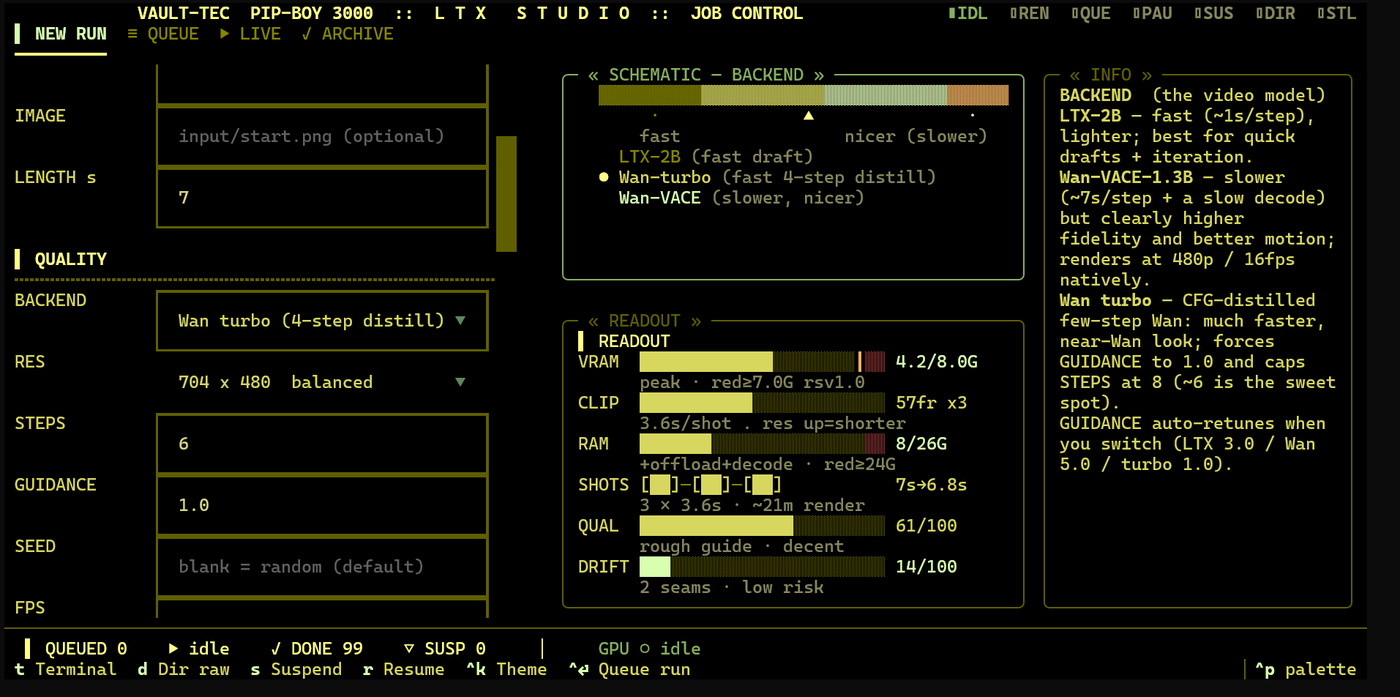The image size is (1400, 697).
Task: Click the GPU idle indicator
Action: 649,649
